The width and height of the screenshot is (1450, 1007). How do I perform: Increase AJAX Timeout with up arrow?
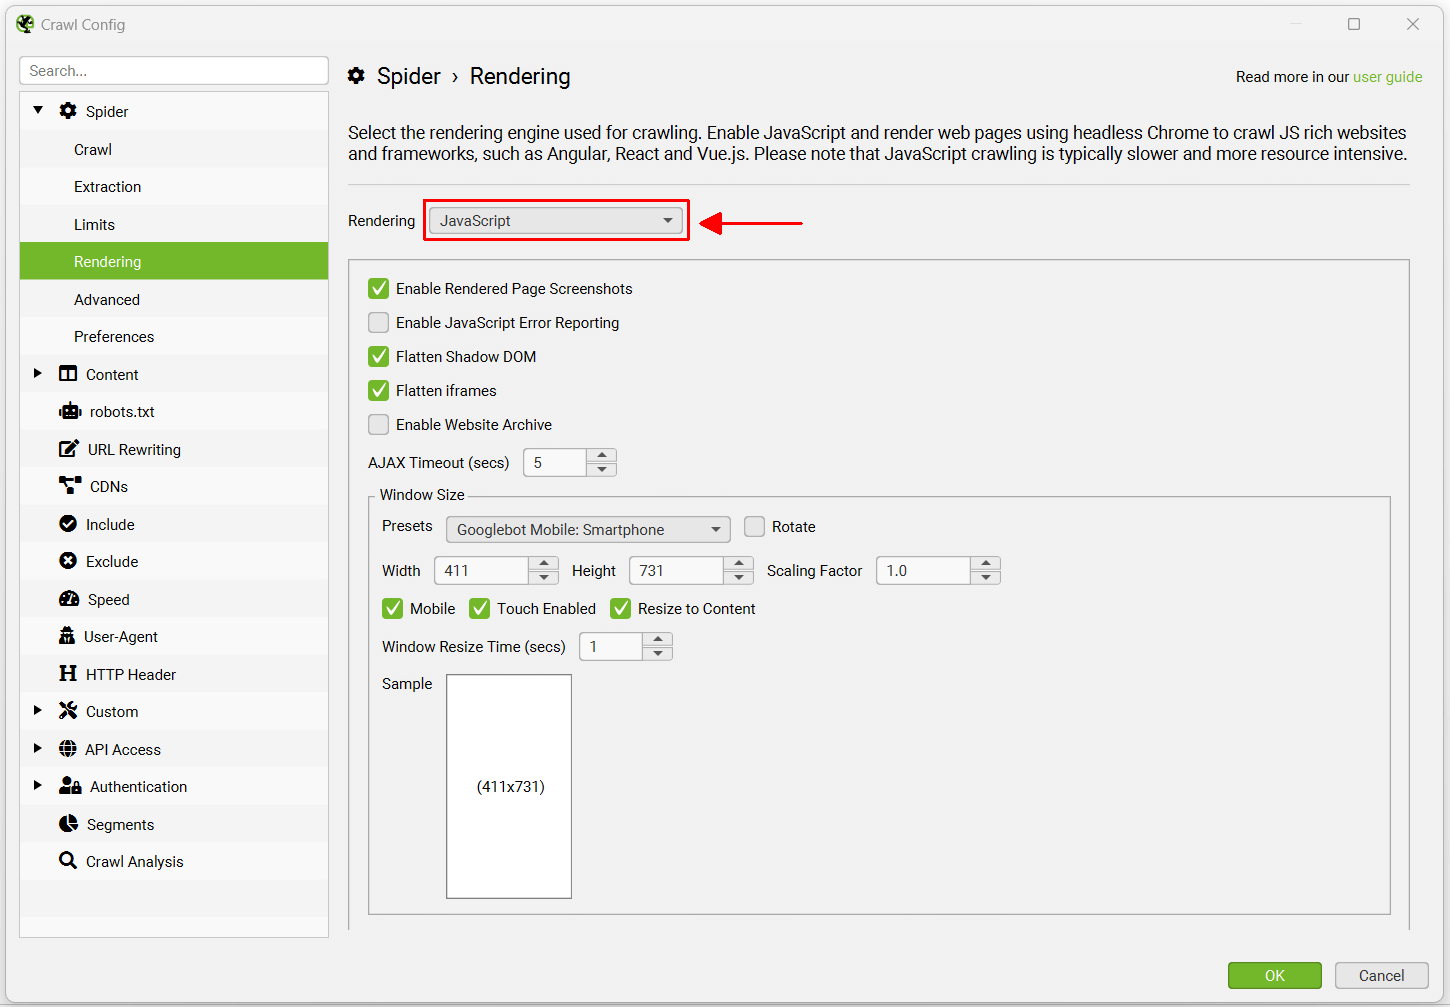click(x=602, y=456)
